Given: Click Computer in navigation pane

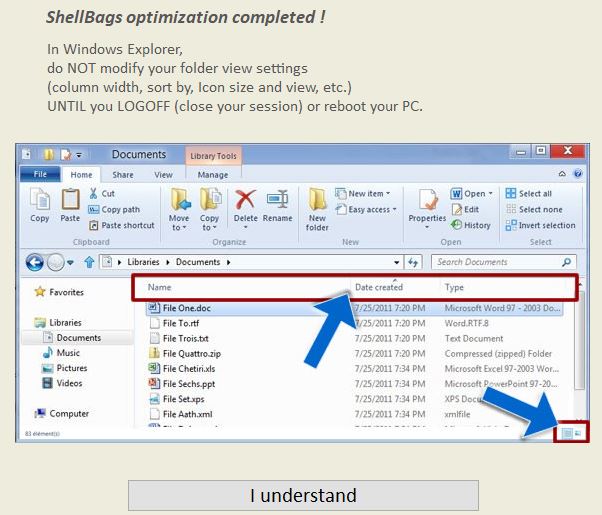Looking at the screenshot, I should [x=62, y=414].
